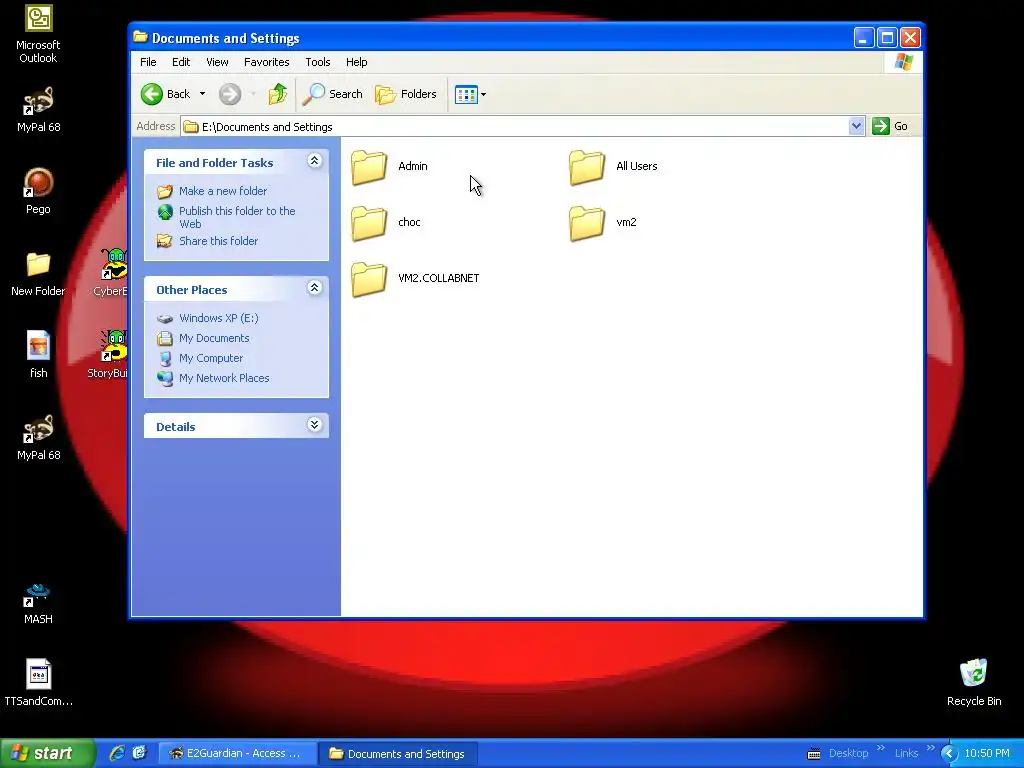Click Make a new folder

coord(223,191)
